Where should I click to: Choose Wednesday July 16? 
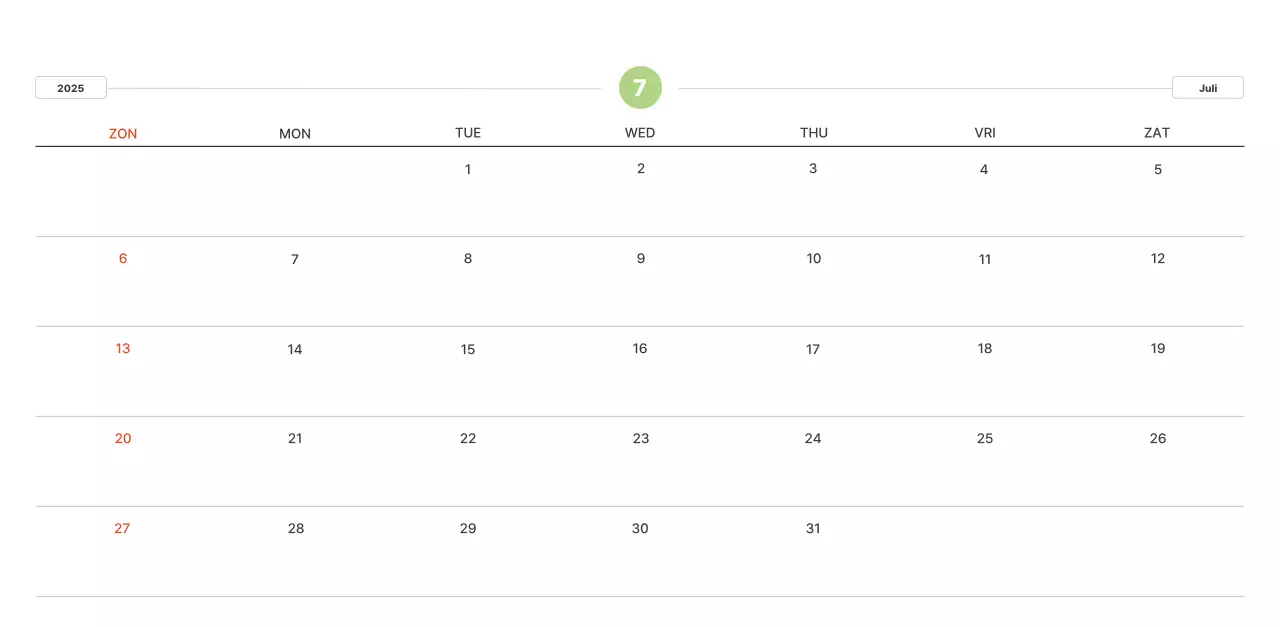pyautogui.click(x=640, y=349)
